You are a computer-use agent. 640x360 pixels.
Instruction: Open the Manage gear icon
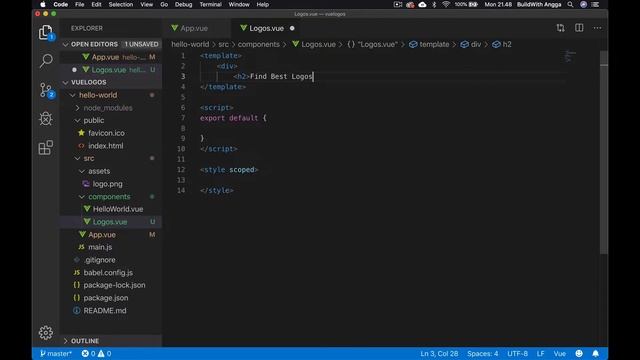[46, 333]
